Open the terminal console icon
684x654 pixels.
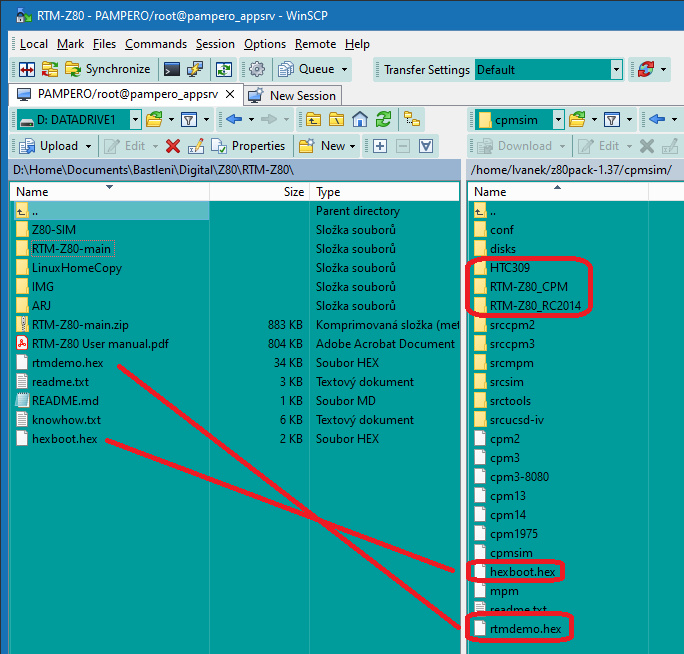[171, 69]
